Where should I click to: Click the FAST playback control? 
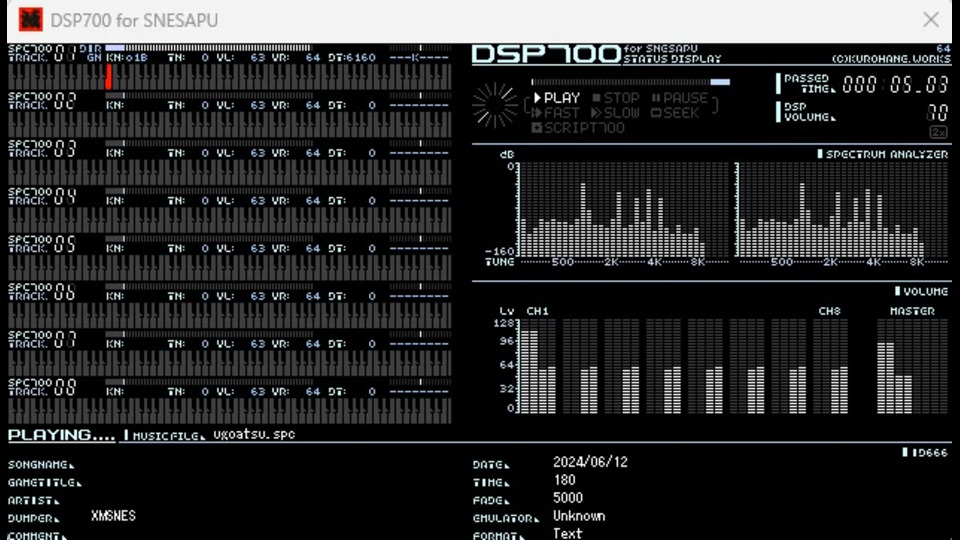tap(555, 113)
